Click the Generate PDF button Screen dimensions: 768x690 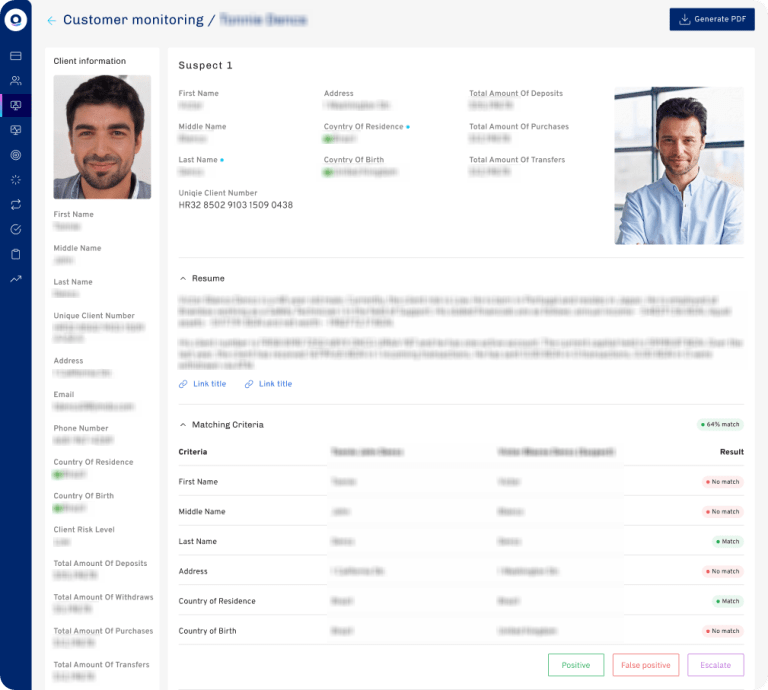pyautogui.click(x=712, y=20)
